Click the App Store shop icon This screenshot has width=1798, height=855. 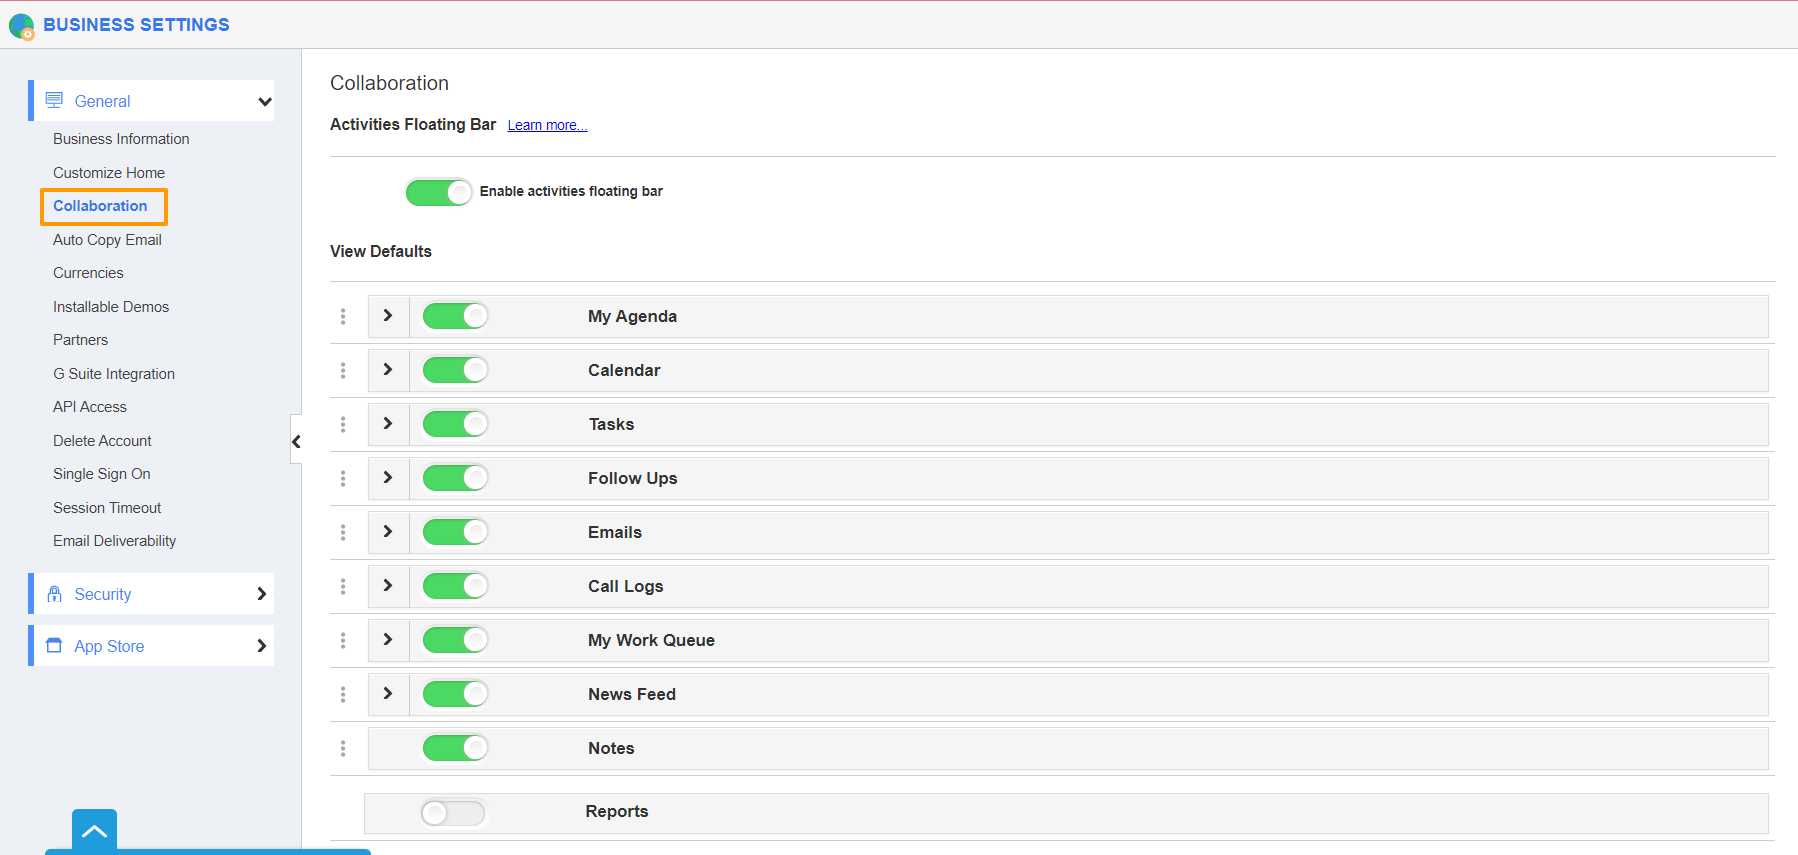pyautogui.click(x=55, y=646)
